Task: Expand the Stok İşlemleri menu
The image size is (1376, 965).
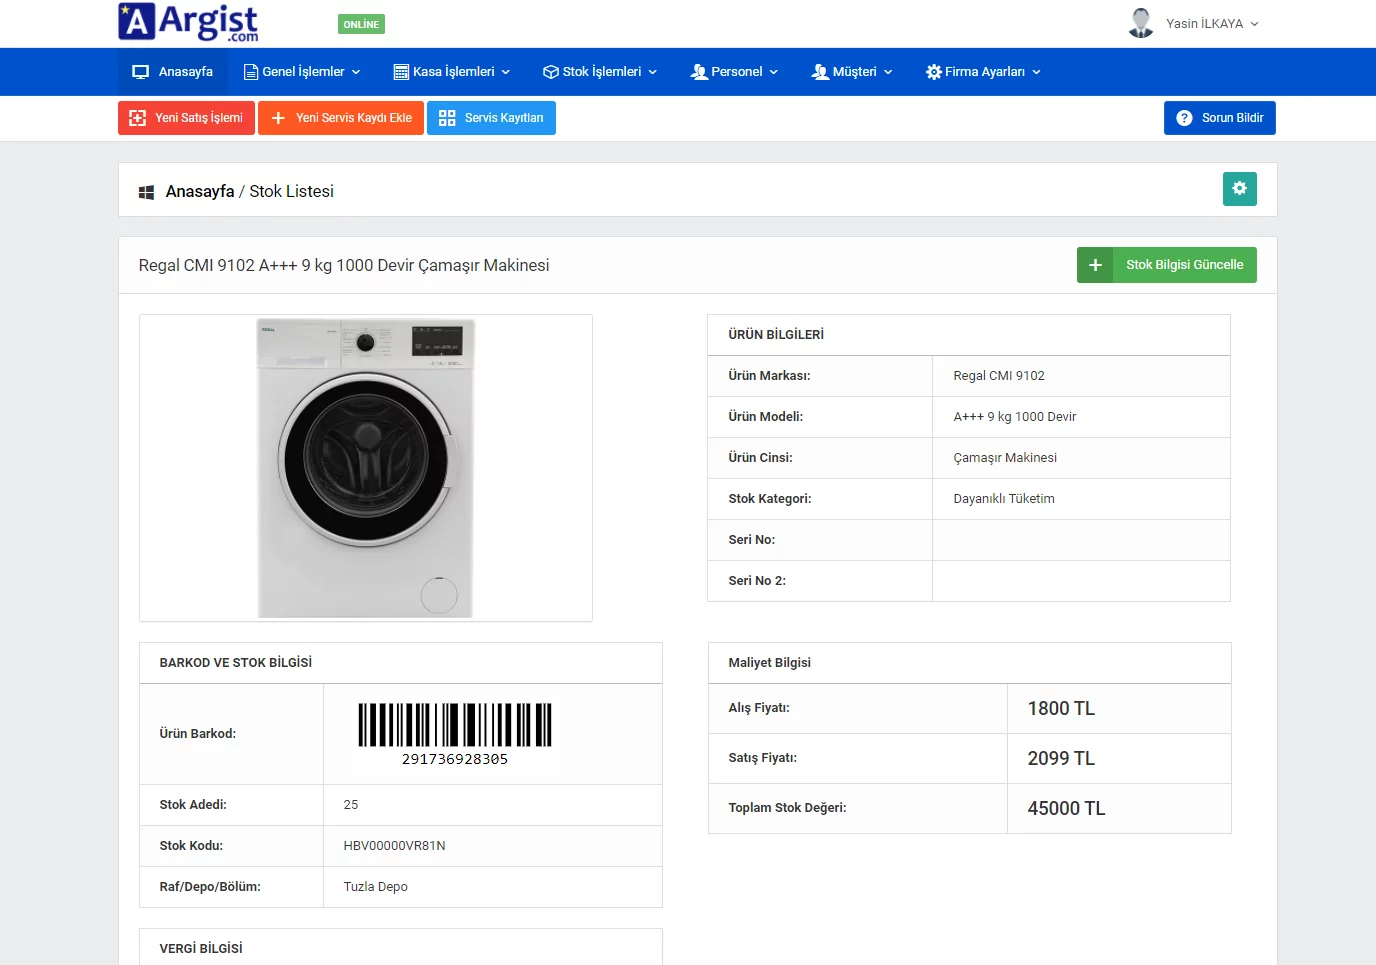Action: [x=600, y=72]
